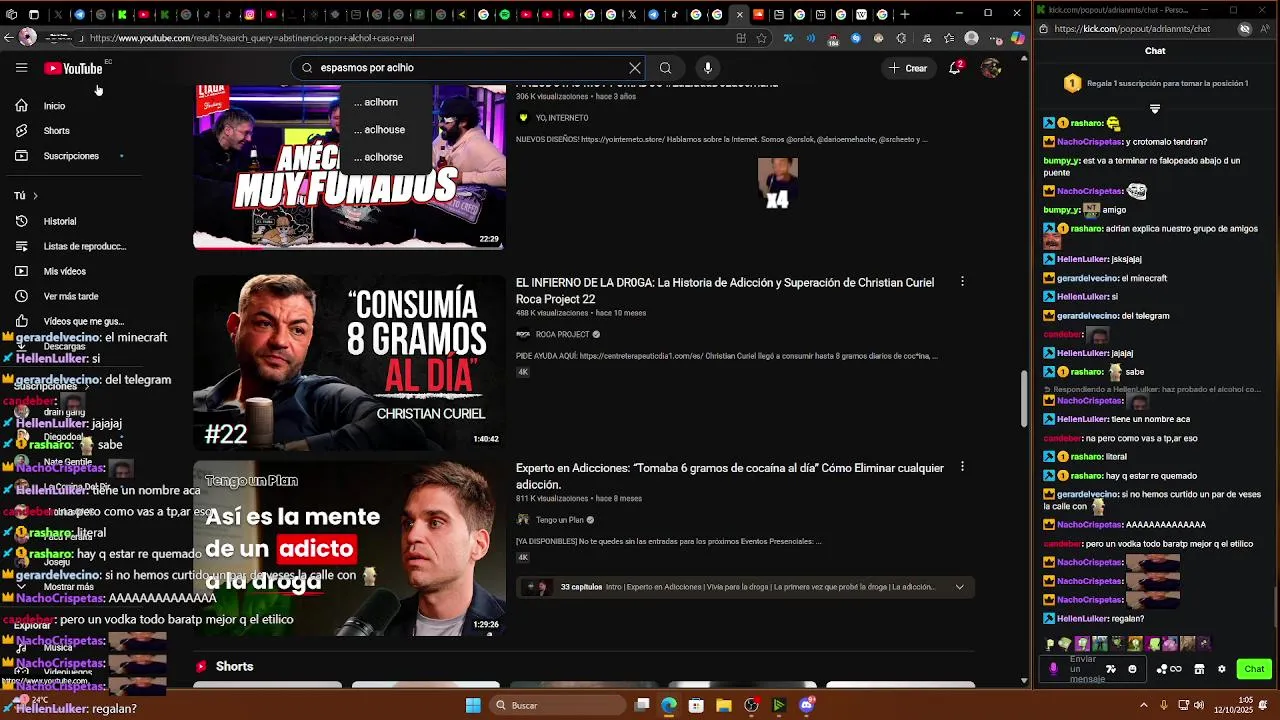Open the 'Anécdotas muy fumados' thumbnail
The width and height of the screenshot is (1280, 720).
click(x=349, y=166)
